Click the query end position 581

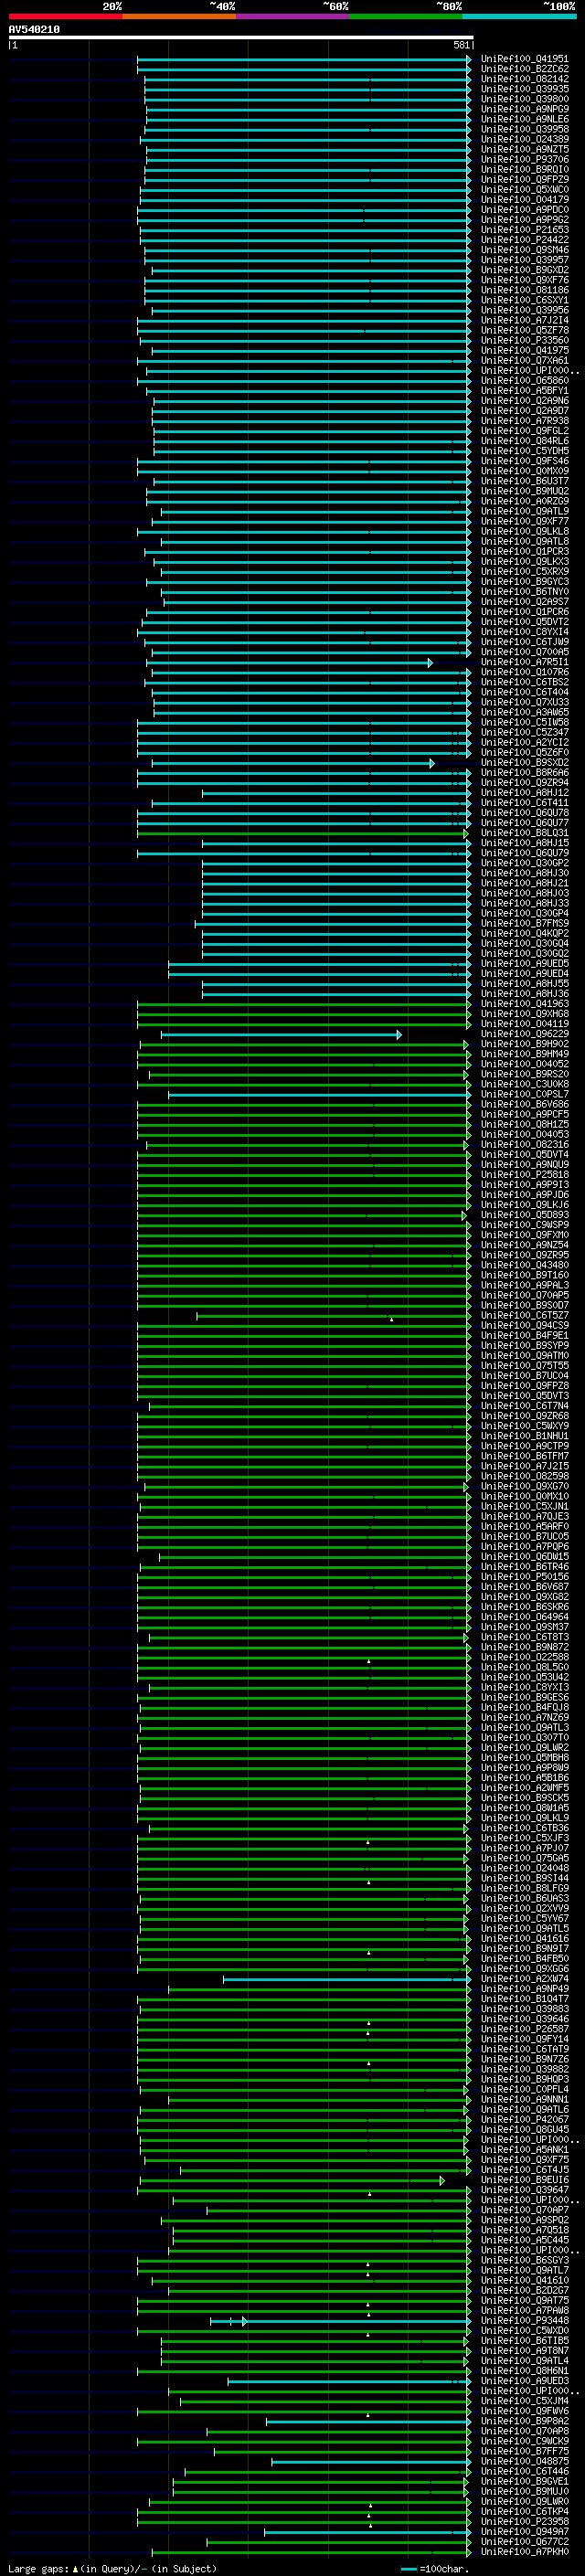coord(461,45)
